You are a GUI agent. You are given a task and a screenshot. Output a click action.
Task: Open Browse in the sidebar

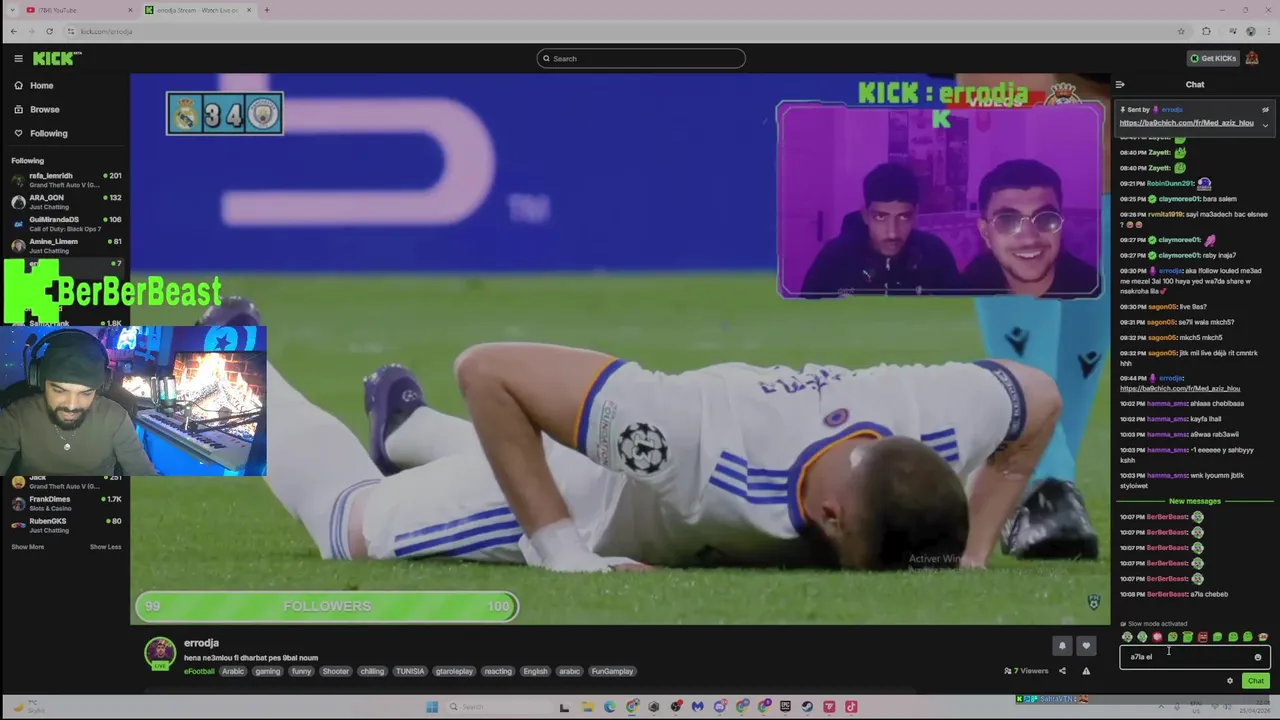44,109
